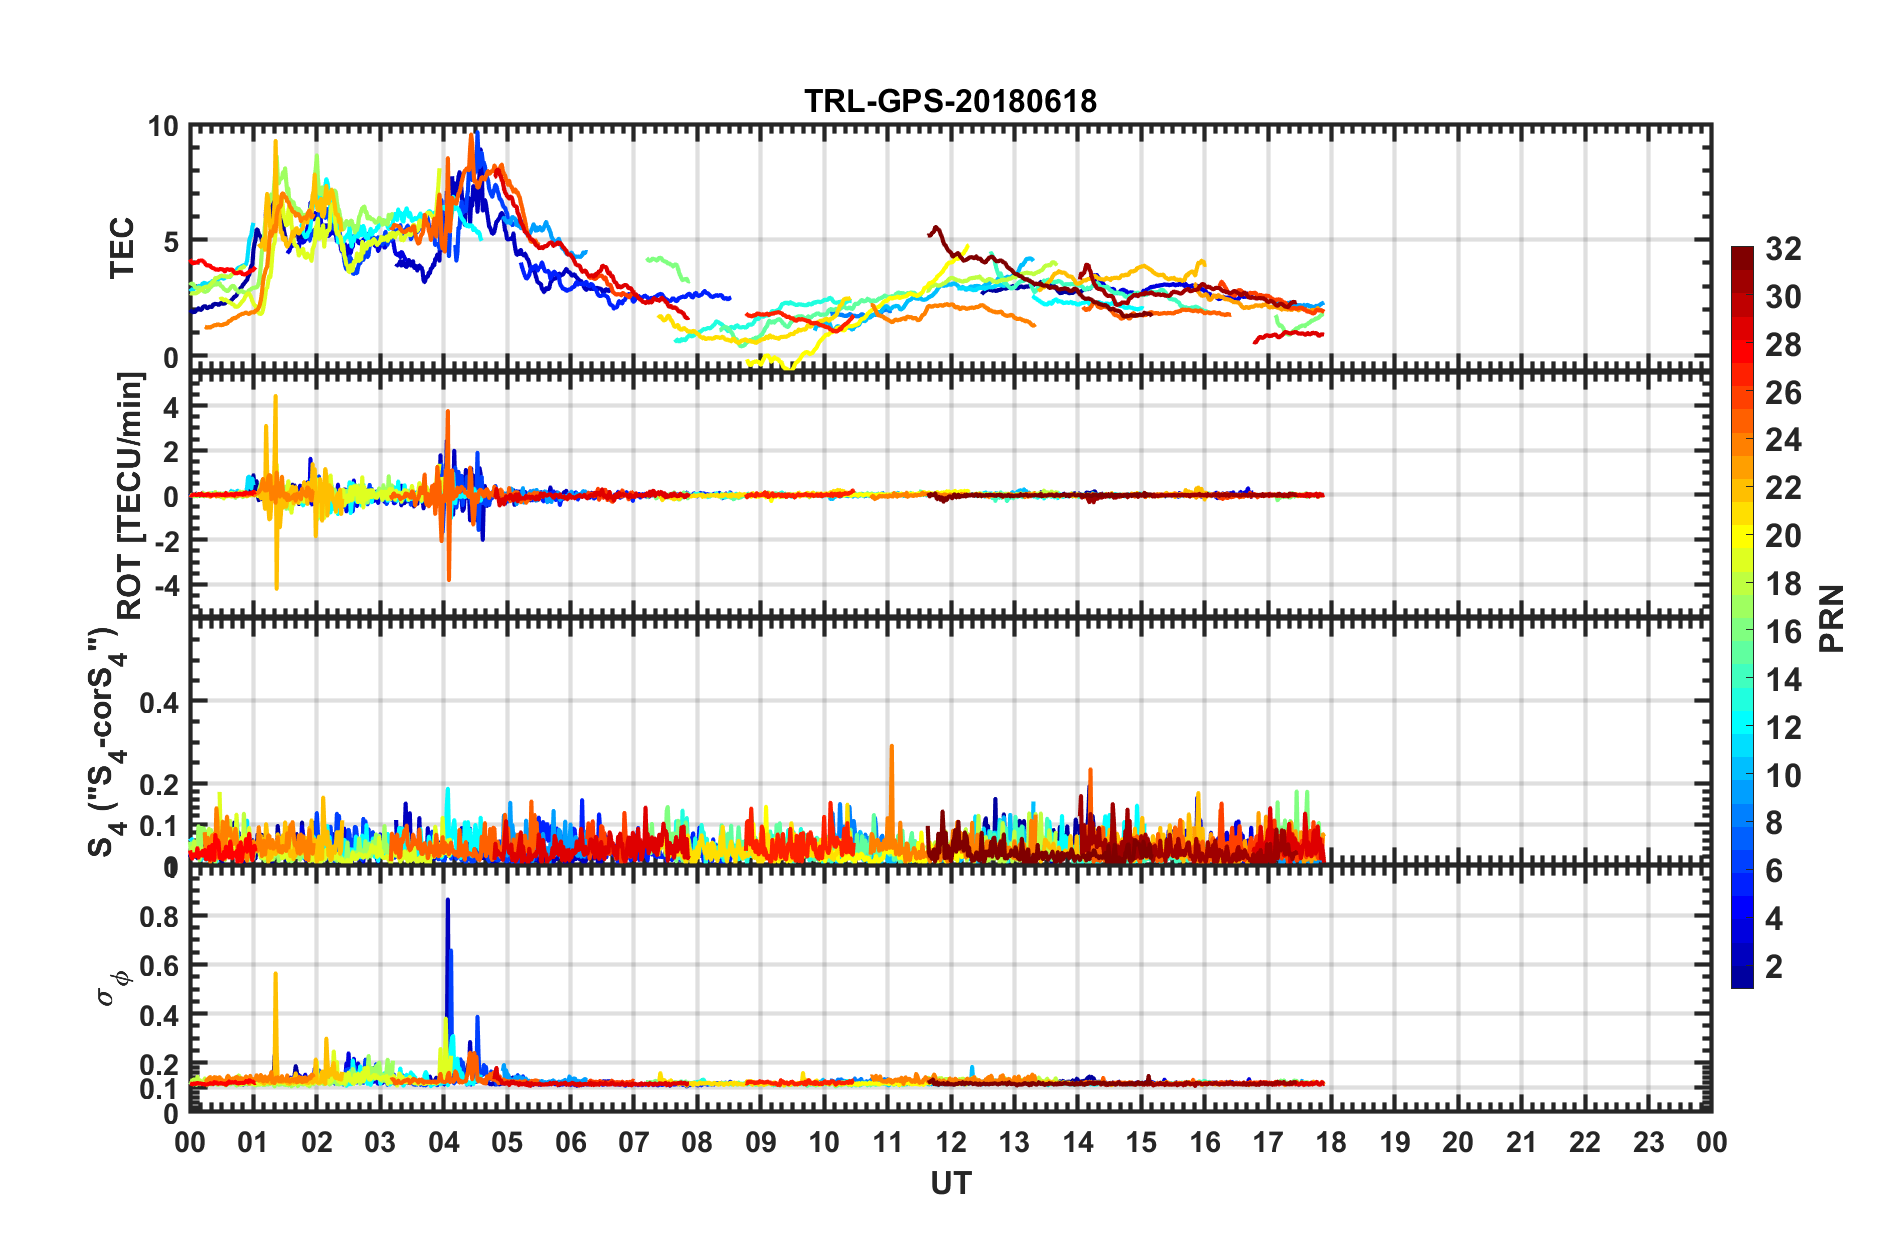Click x-axis tick label 07
Image resolution: width=1902 pixels, height=1236 pixels.
[x=633, y=1142]
